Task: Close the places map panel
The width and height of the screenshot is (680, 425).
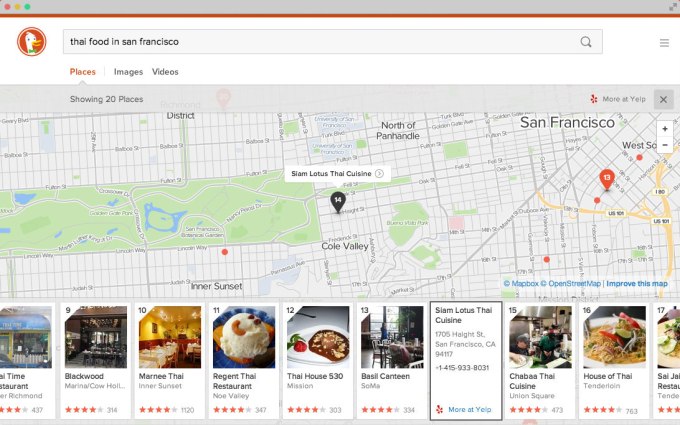Action: (664, 99)
